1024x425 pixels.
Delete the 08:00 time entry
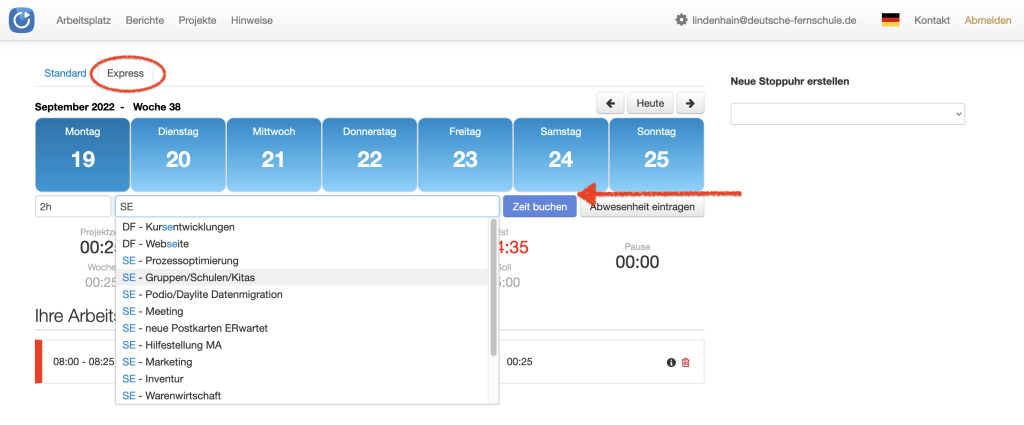[686, 362]
